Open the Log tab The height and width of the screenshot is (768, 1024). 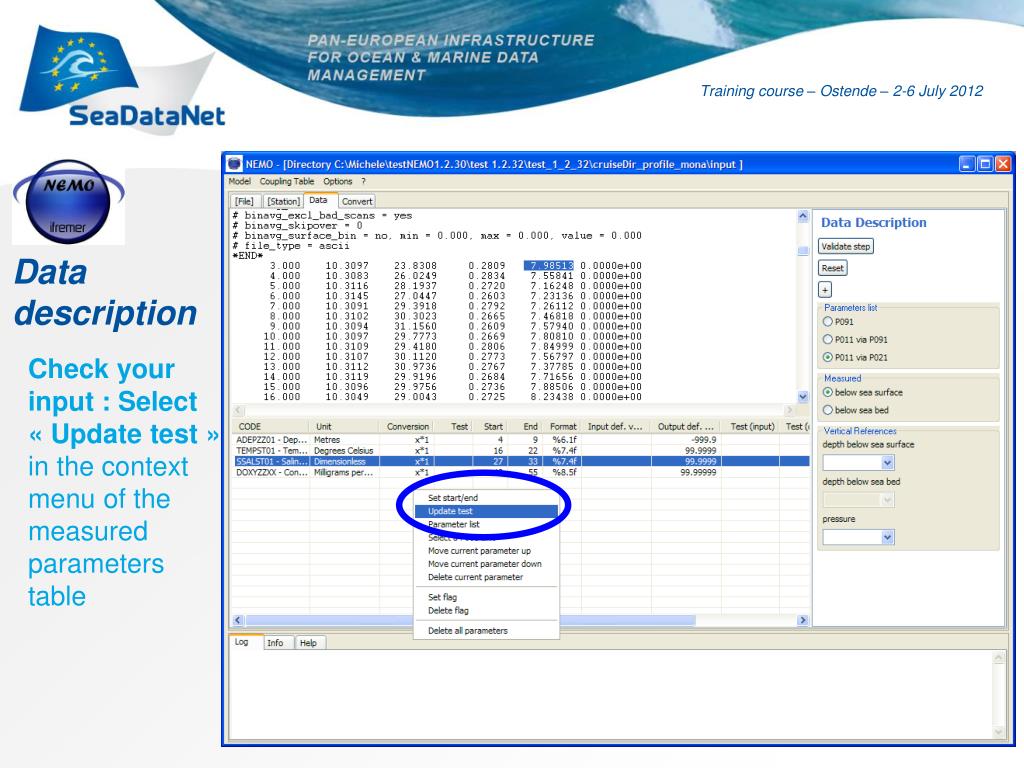pyautogui.click(x=242, y=642)
